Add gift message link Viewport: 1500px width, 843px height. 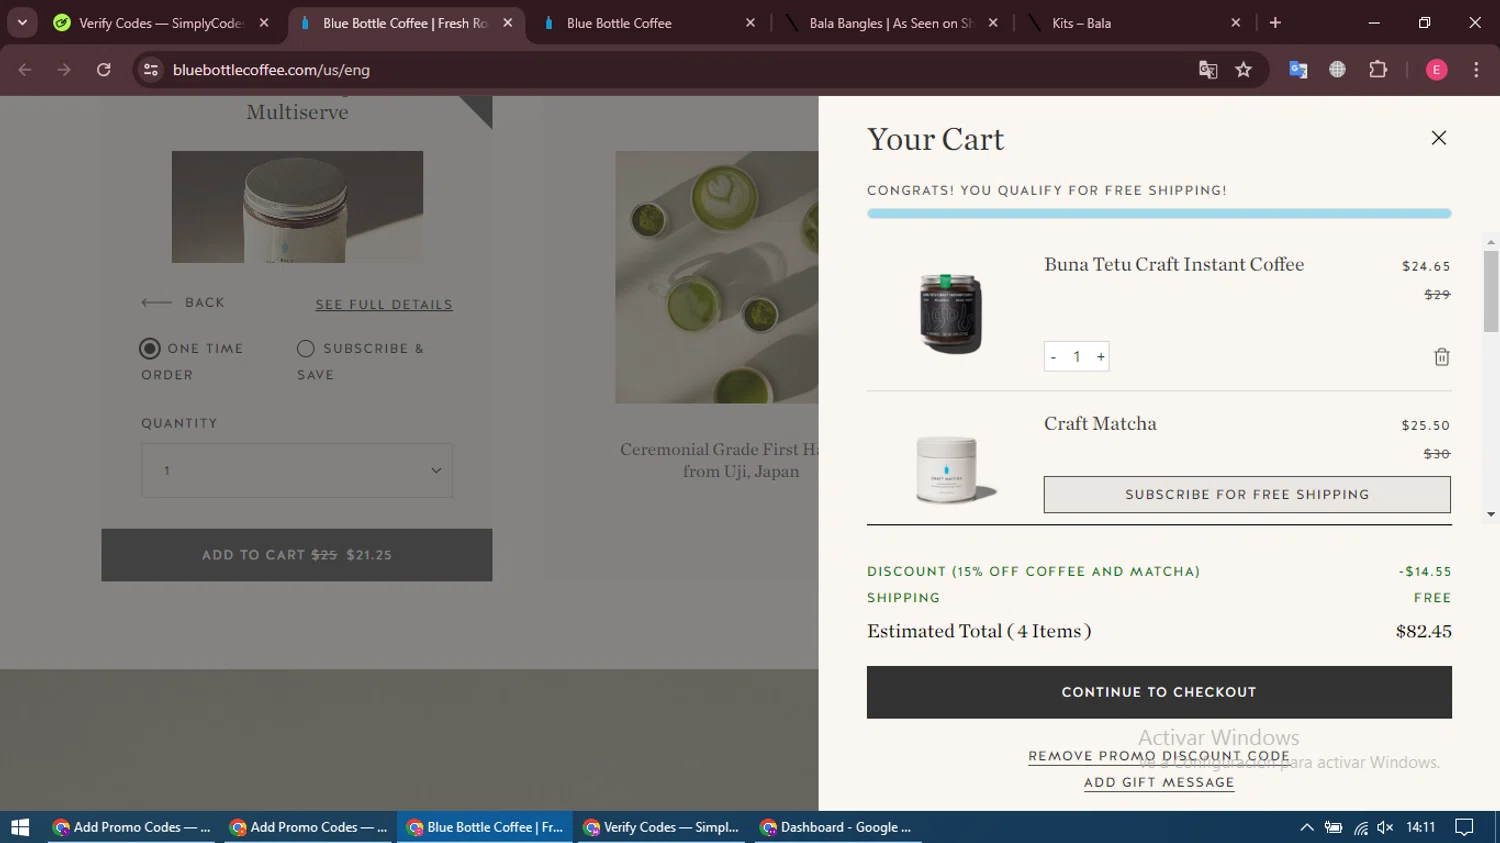click(1159, 782)
